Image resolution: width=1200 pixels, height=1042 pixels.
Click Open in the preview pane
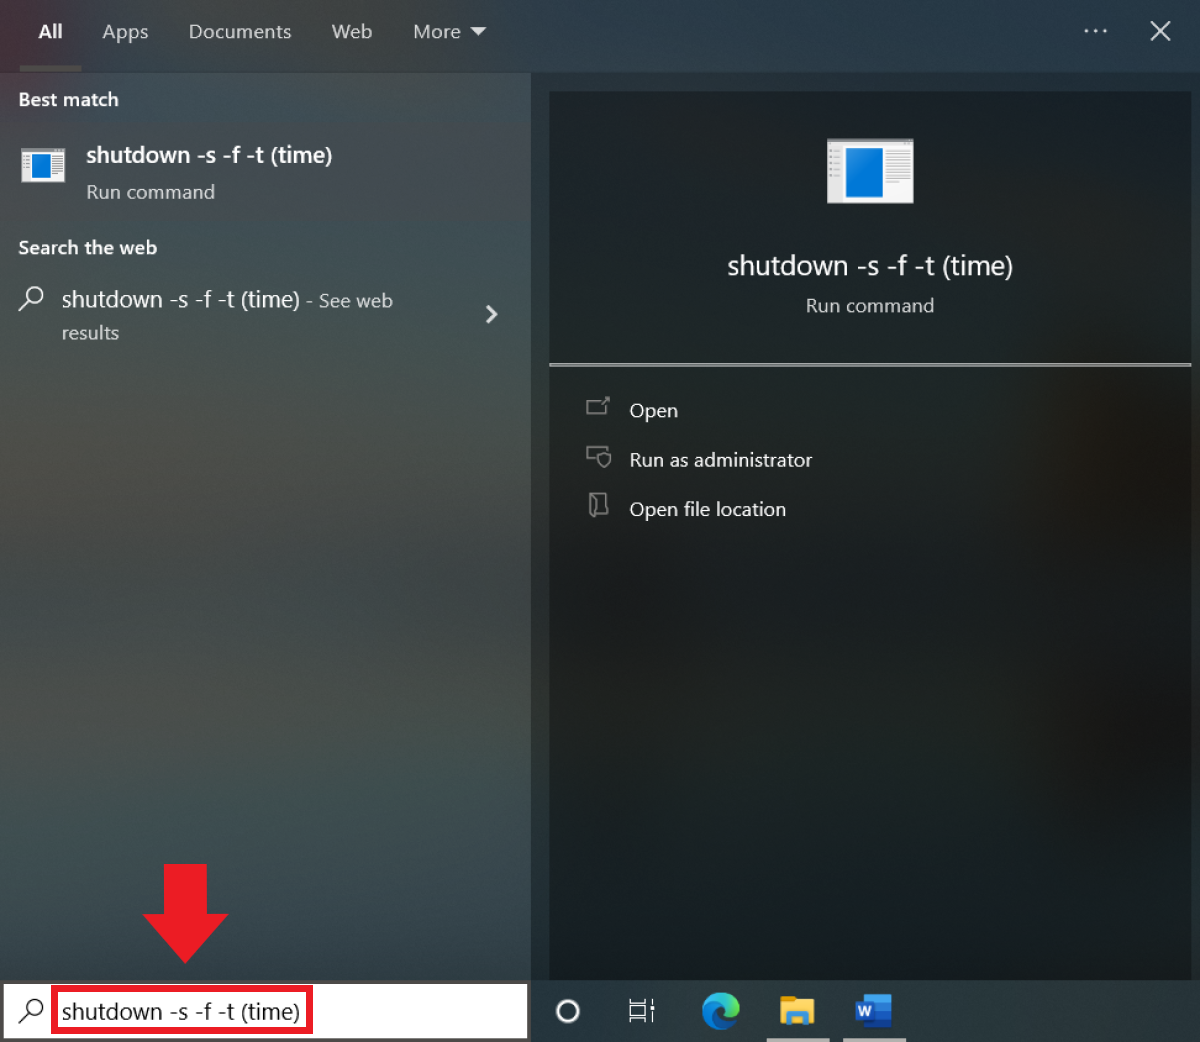[653, 410]
